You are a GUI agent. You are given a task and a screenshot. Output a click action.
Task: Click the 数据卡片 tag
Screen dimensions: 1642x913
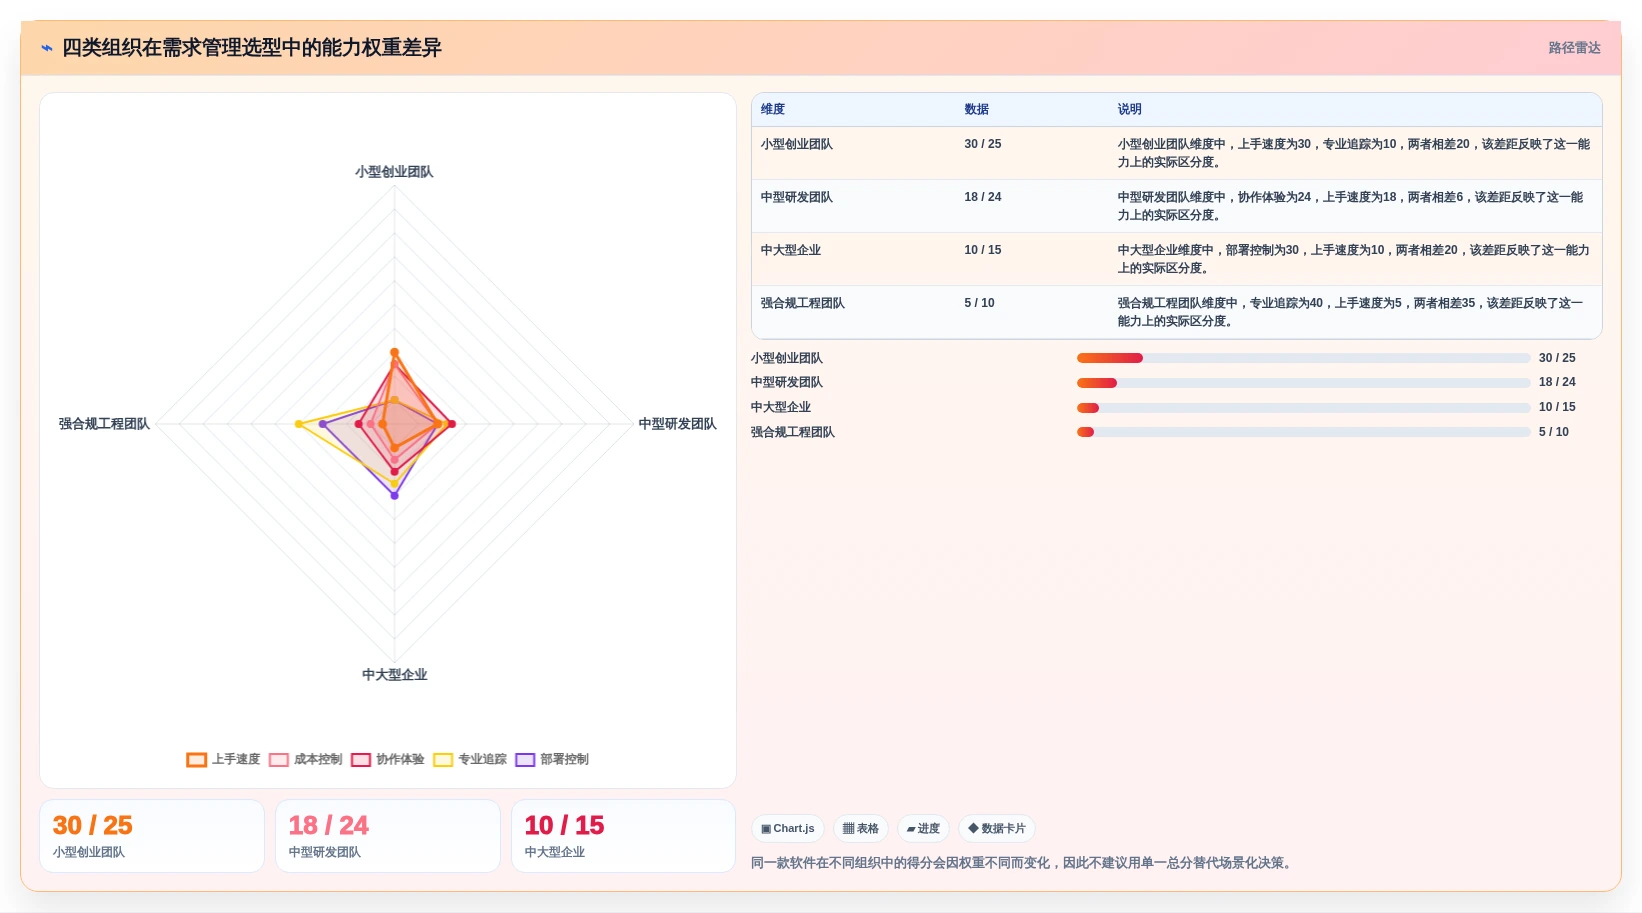997,828
